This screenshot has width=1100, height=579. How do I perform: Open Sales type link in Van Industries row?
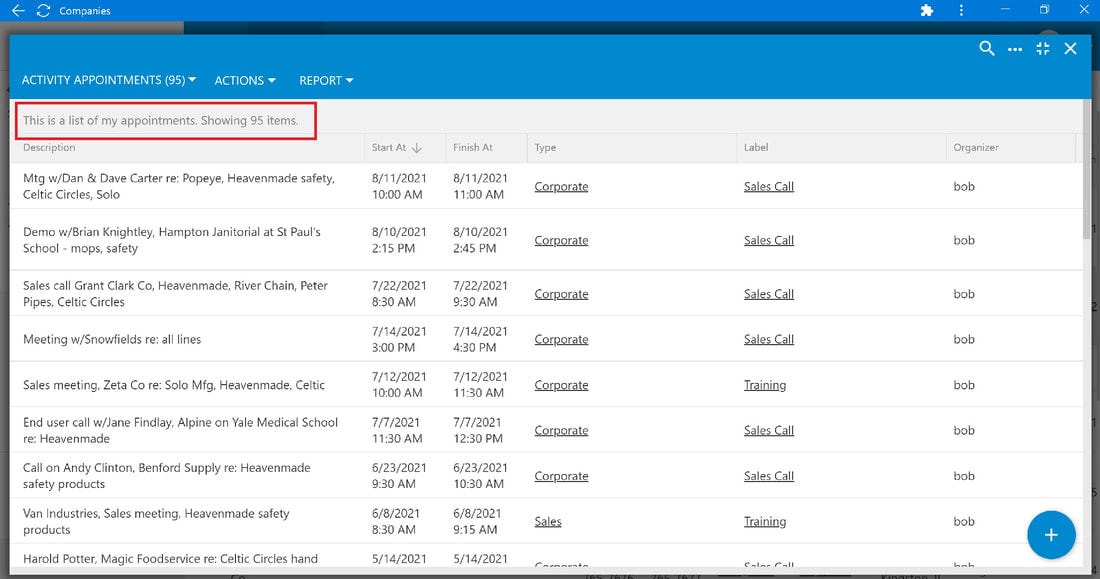pos(548,521)
